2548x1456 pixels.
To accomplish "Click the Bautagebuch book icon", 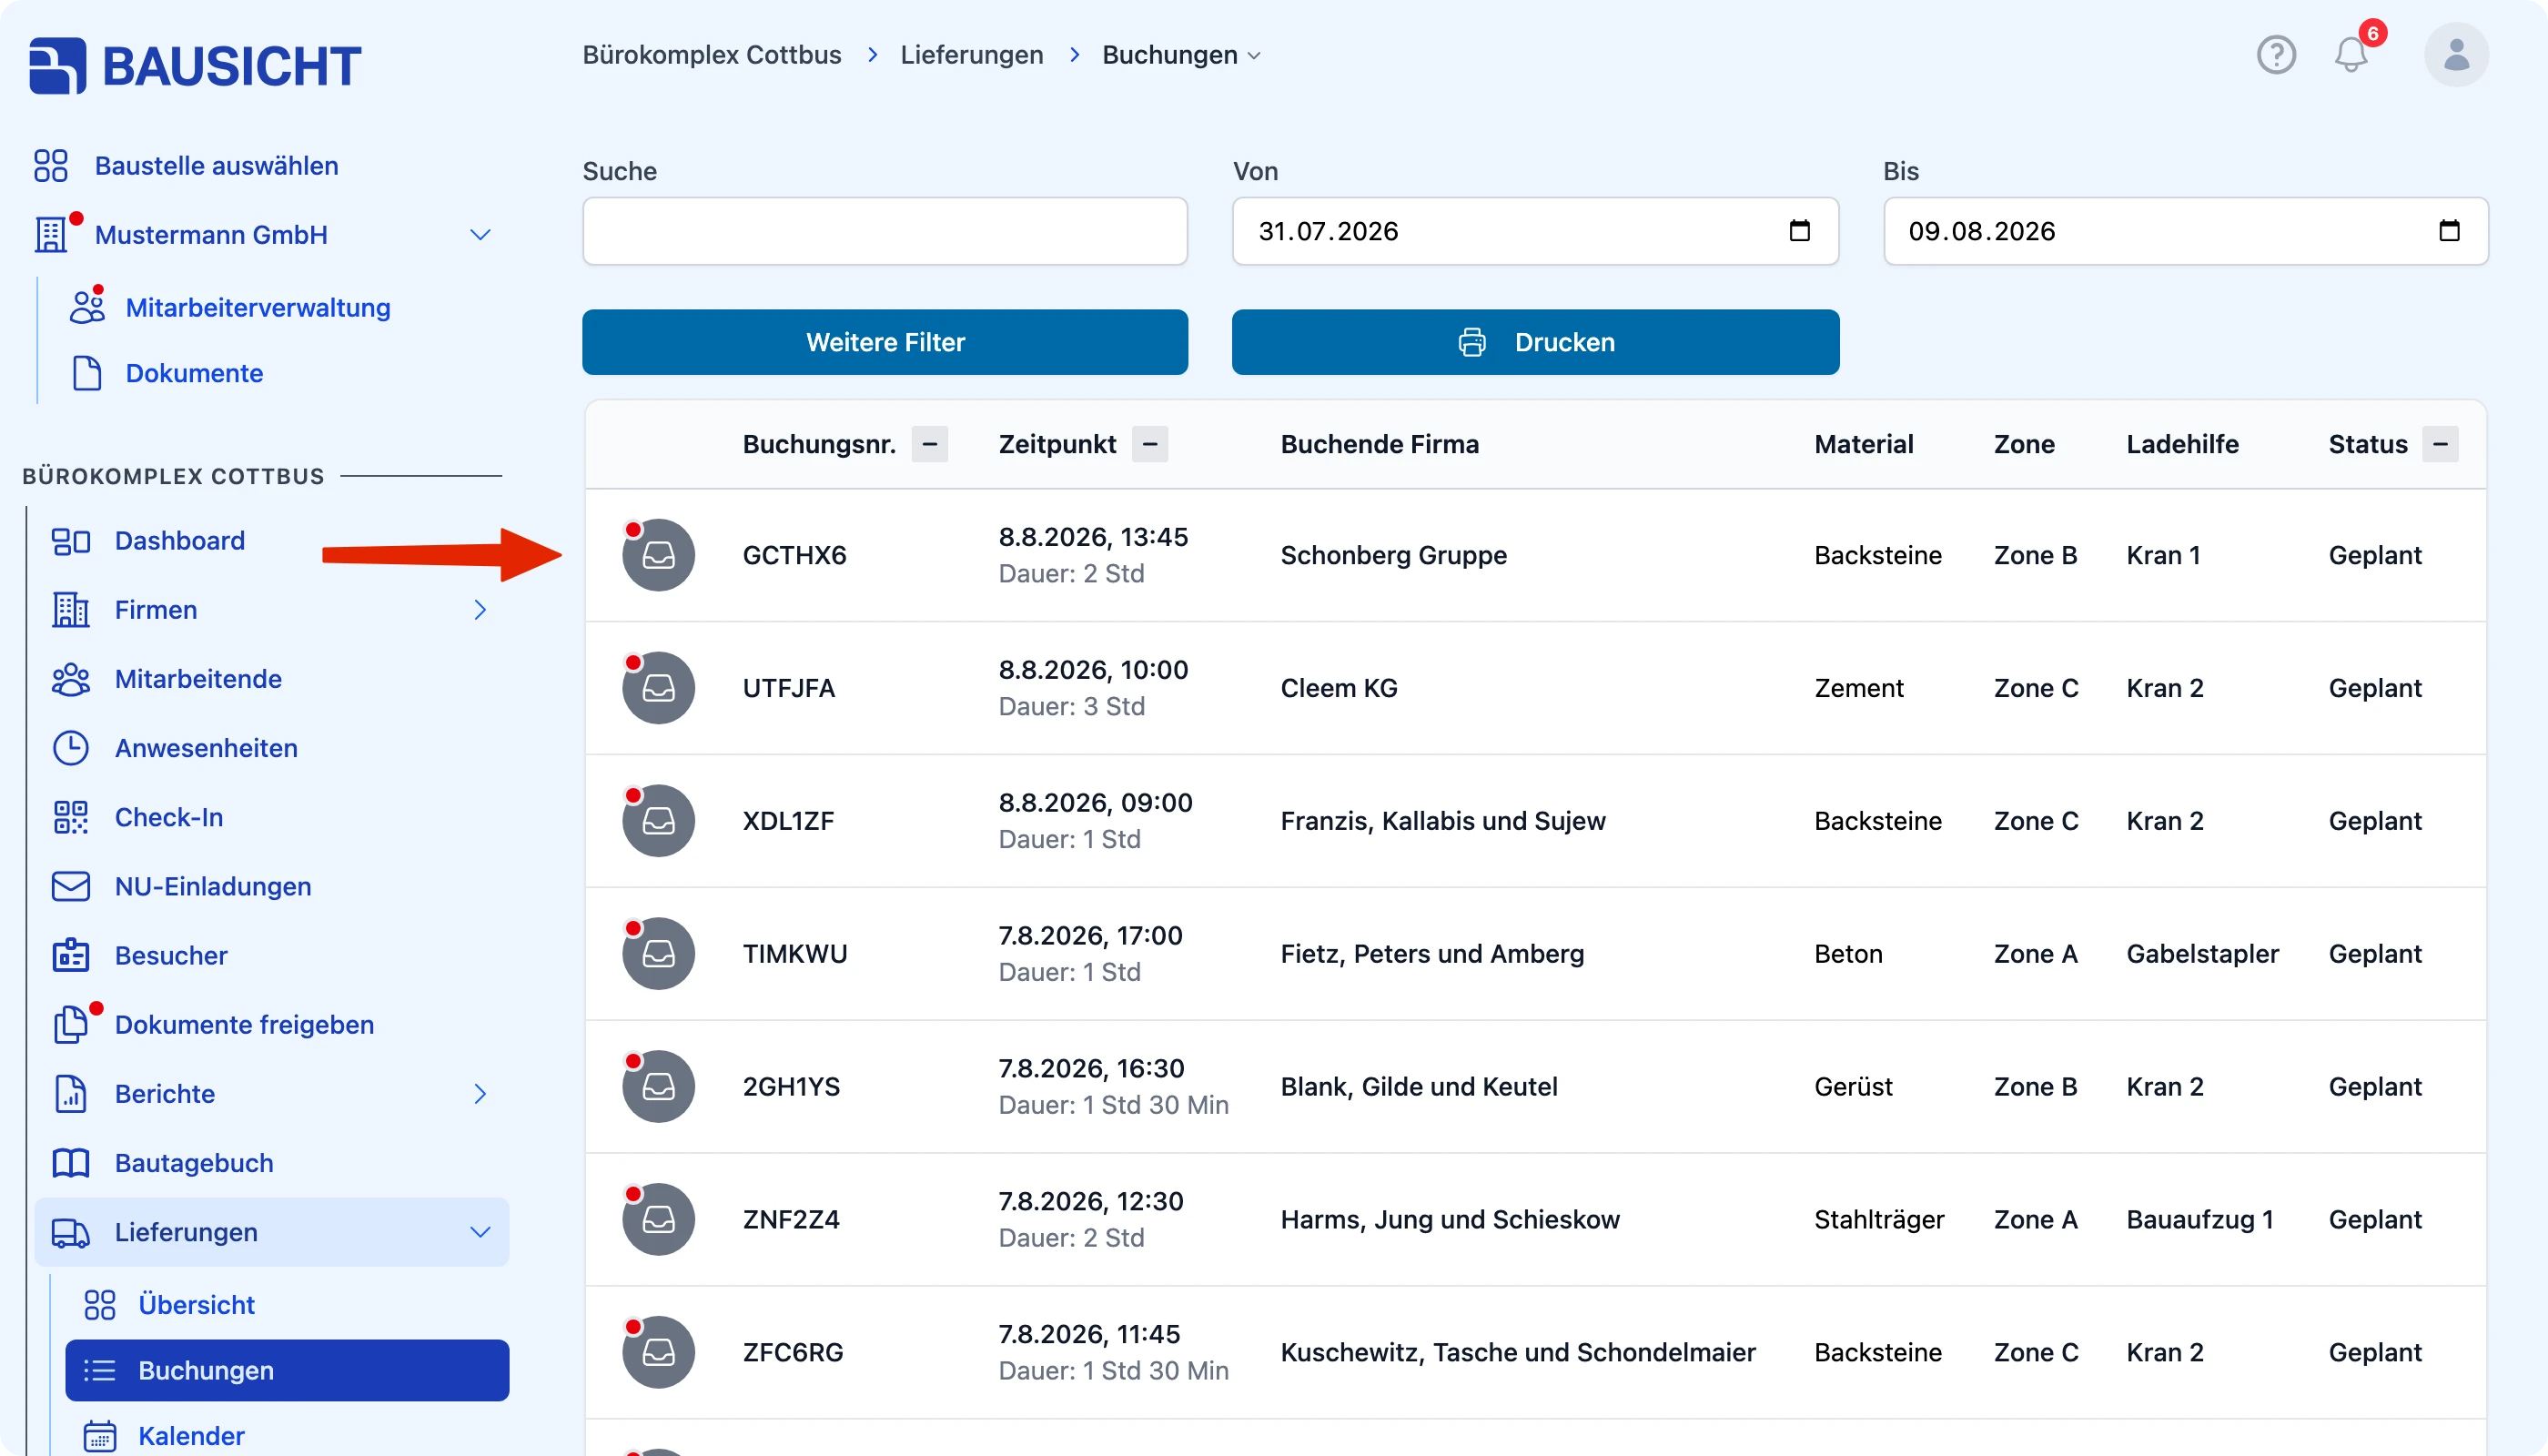I will pyautogui.click(x=71, y=1163).
